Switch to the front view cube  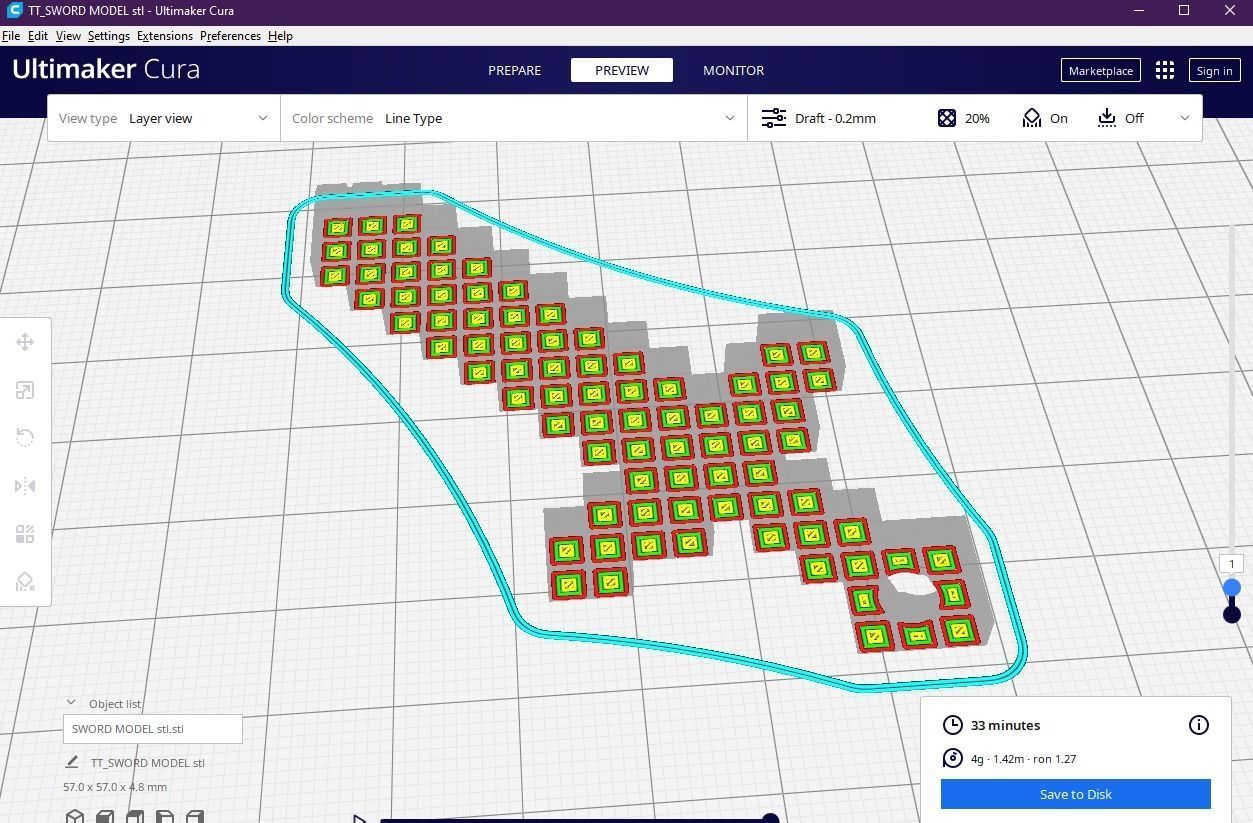pyautogui.click(x=105, y=817)
